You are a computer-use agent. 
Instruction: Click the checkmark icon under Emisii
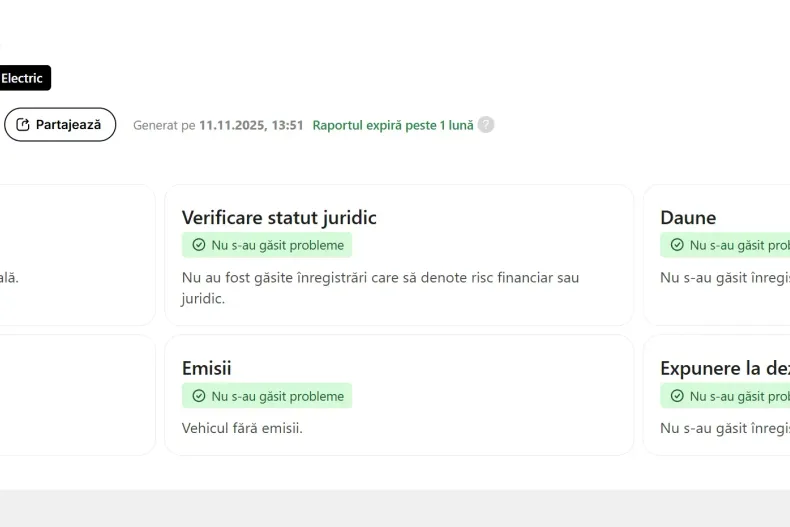point(198,396)
